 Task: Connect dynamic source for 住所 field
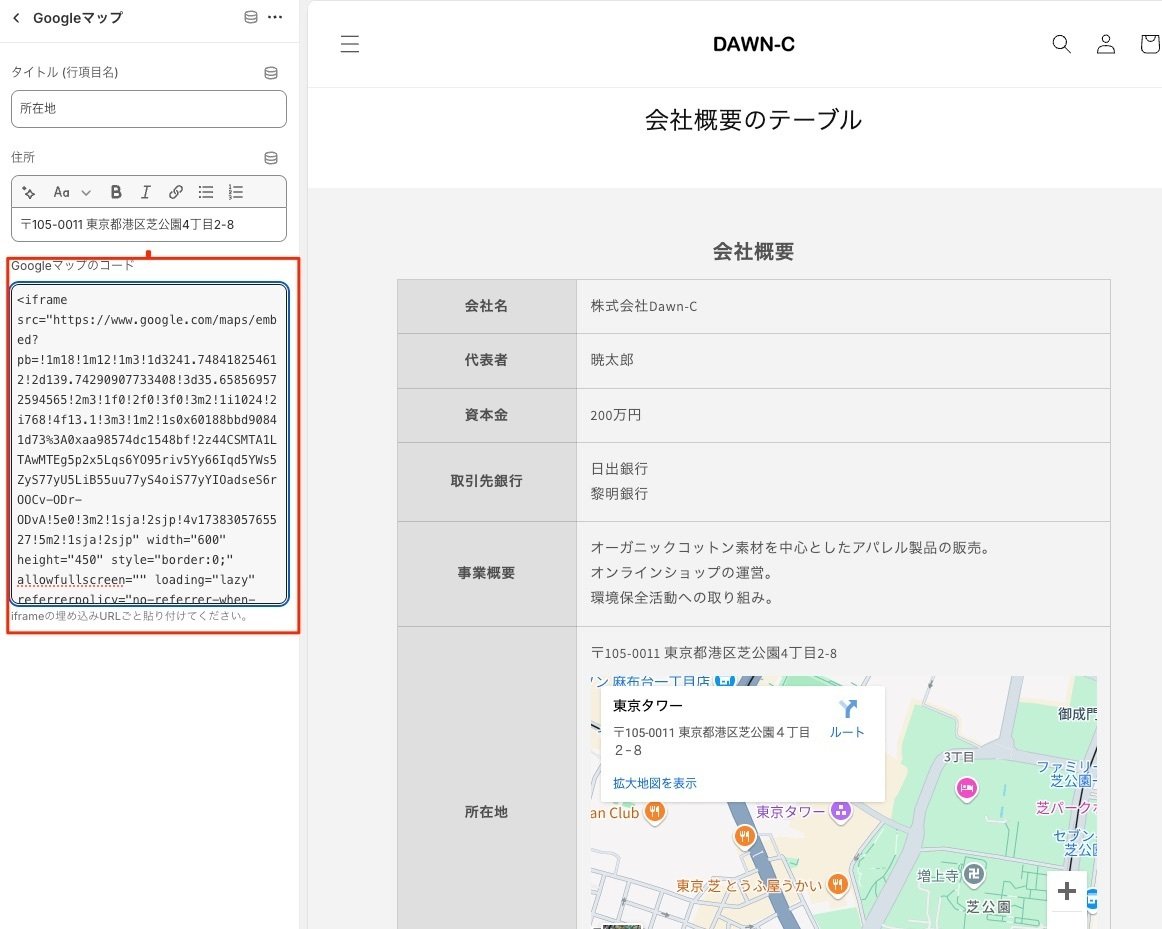pyautogui.click(x=271, y=158)
